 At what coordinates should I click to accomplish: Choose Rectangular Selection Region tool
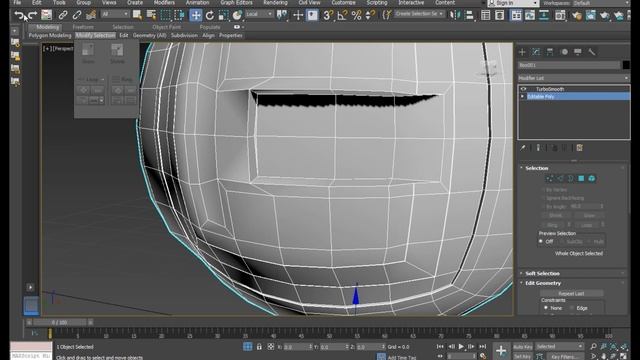[165, 16]
